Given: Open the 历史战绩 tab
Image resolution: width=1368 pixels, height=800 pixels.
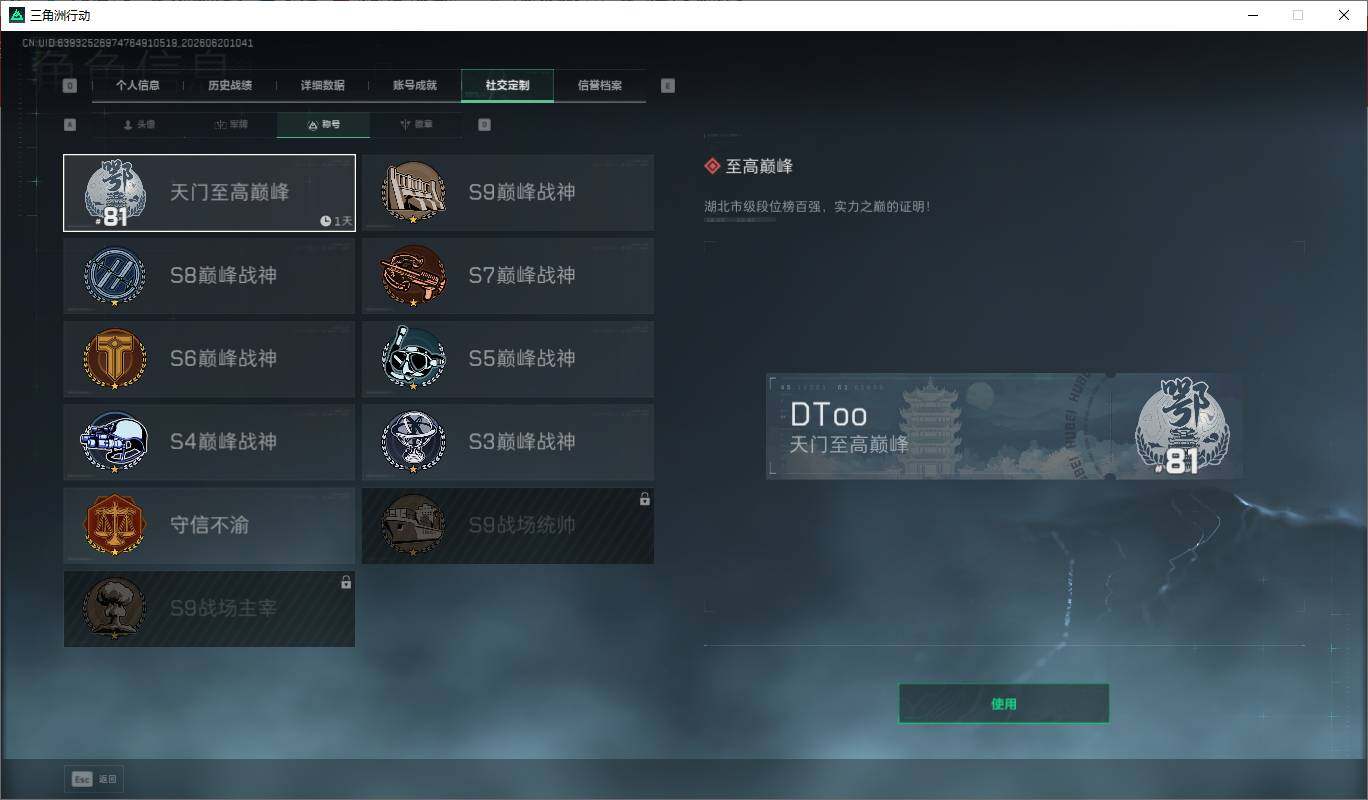Looking at the screenshot, I should click(230, 86).
